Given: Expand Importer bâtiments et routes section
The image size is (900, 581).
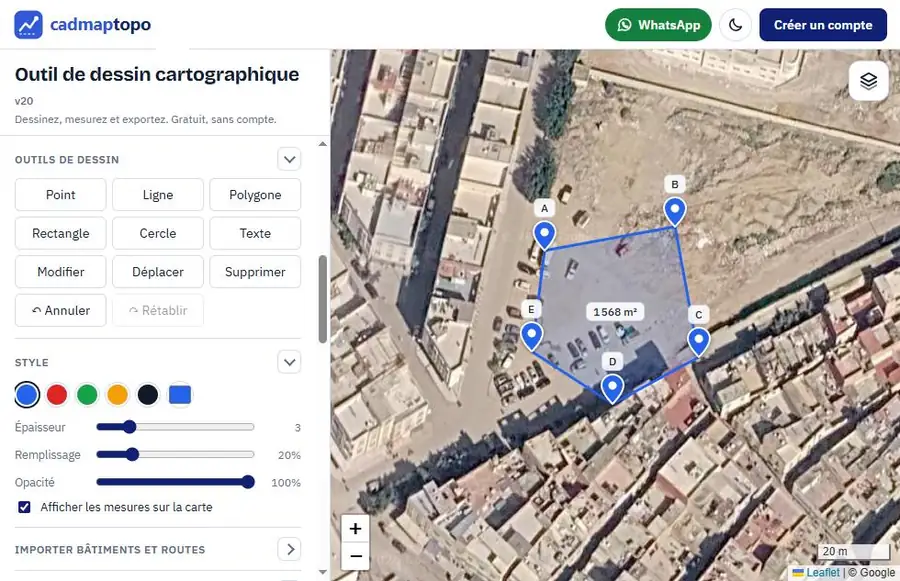Looking at the screenshot, I should point(289,549).
